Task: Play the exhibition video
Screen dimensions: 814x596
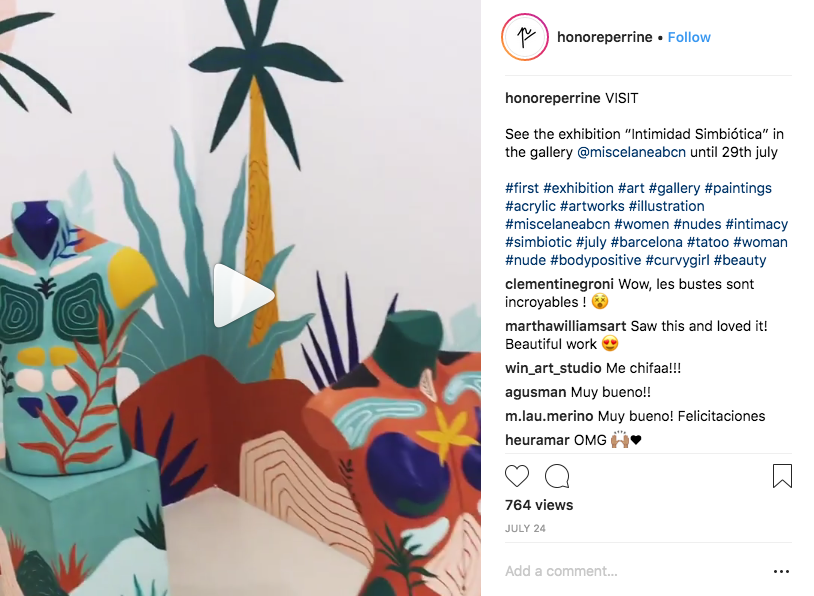Action: (x=243, y=295)
